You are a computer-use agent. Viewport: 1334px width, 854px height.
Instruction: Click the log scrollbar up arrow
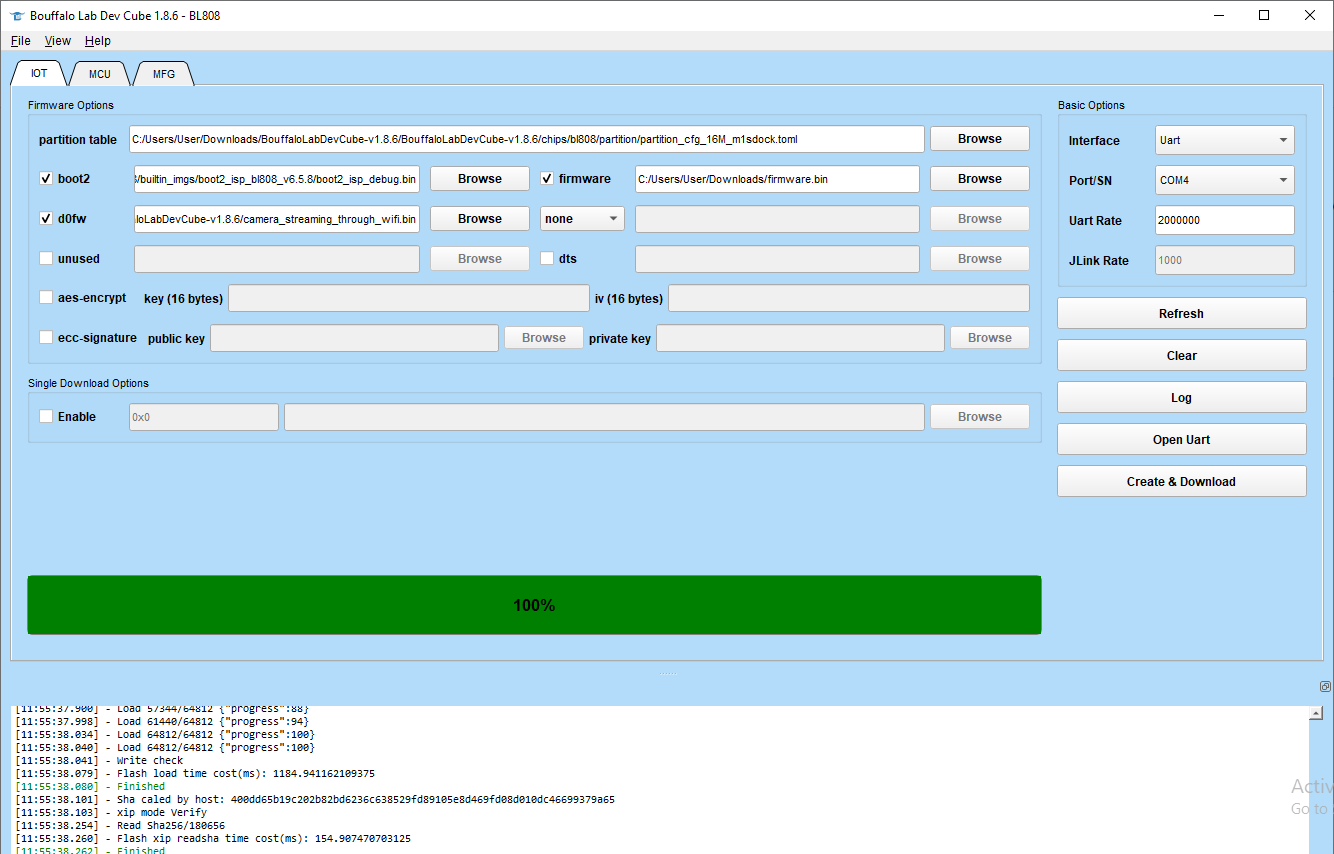pos(1317,714)
